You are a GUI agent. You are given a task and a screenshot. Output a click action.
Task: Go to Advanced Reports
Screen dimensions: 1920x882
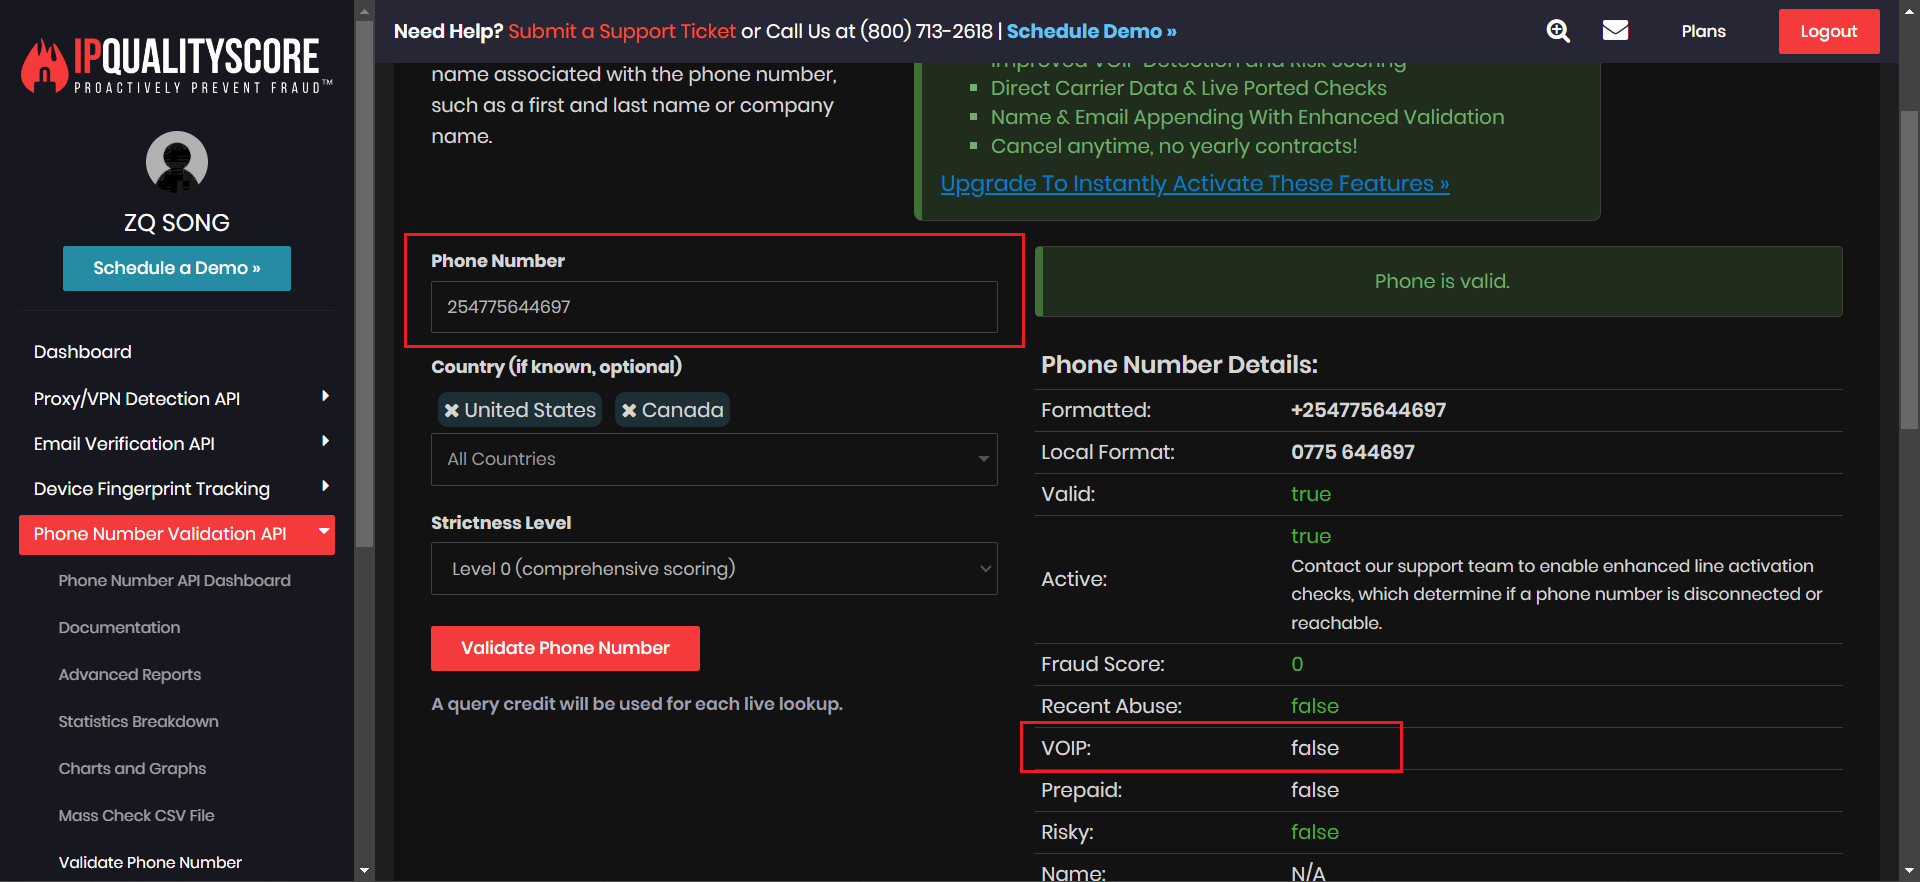130,675
